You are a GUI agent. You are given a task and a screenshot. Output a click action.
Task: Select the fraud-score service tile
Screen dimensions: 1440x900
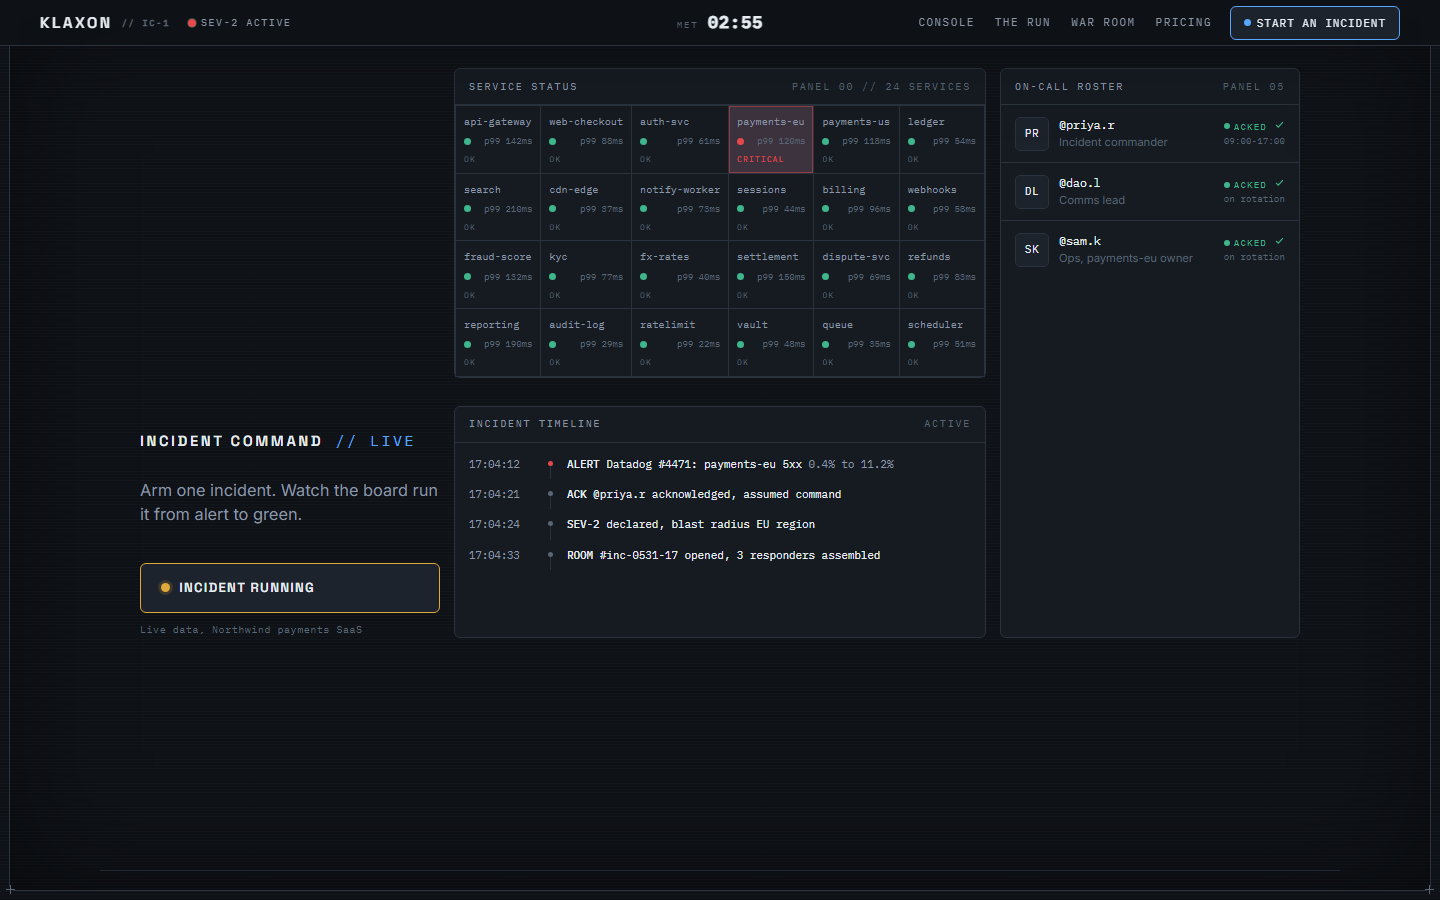(498, 275)
